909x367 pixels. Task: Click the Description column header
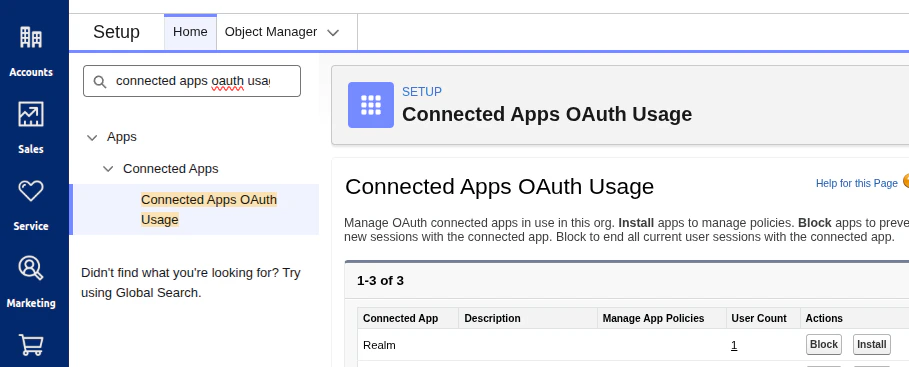pyautogui.click(x=528, y=318)
